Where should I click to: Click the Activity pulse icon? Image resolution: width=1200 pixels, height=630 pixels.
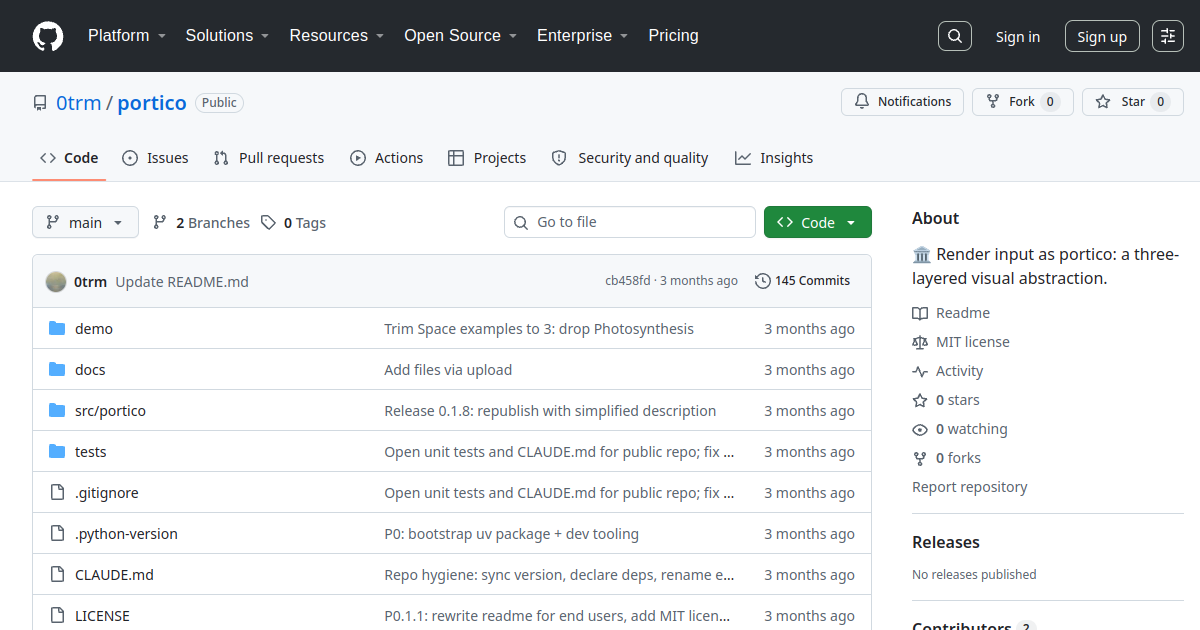click(920, 371)
